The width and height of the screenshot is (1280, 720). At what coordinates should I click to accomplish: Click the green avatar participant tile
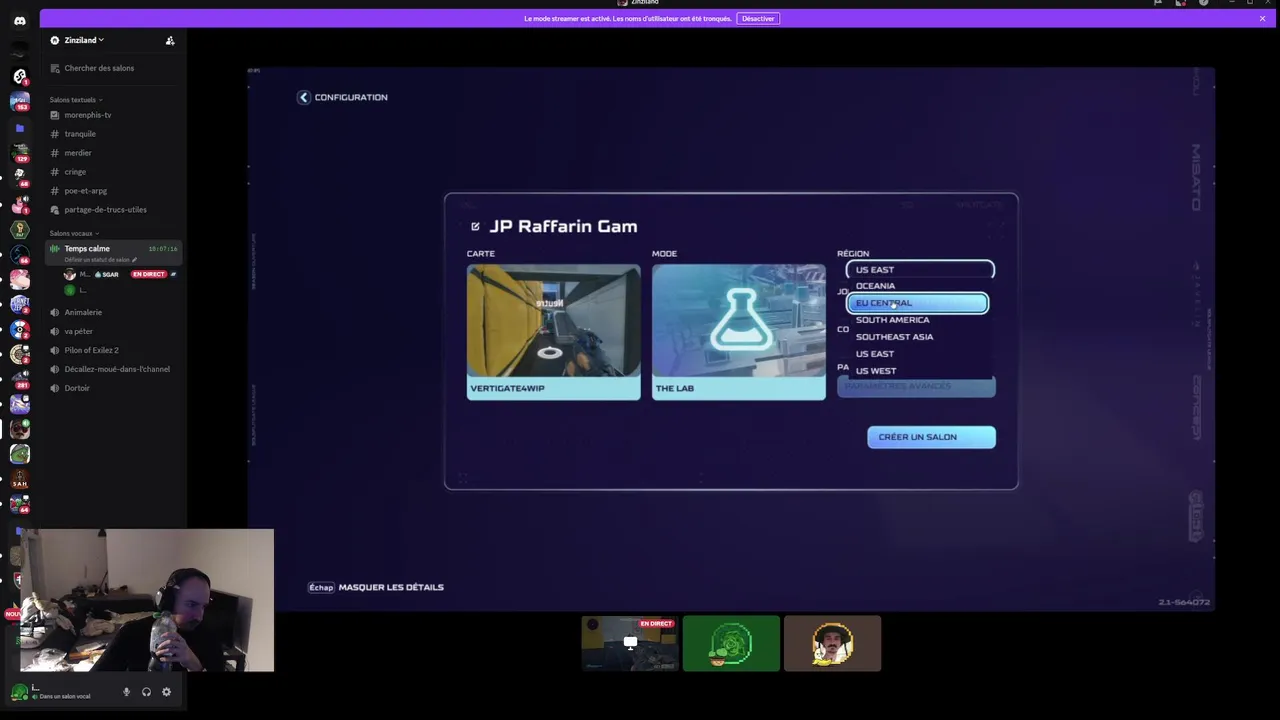(x=731, y=644)
